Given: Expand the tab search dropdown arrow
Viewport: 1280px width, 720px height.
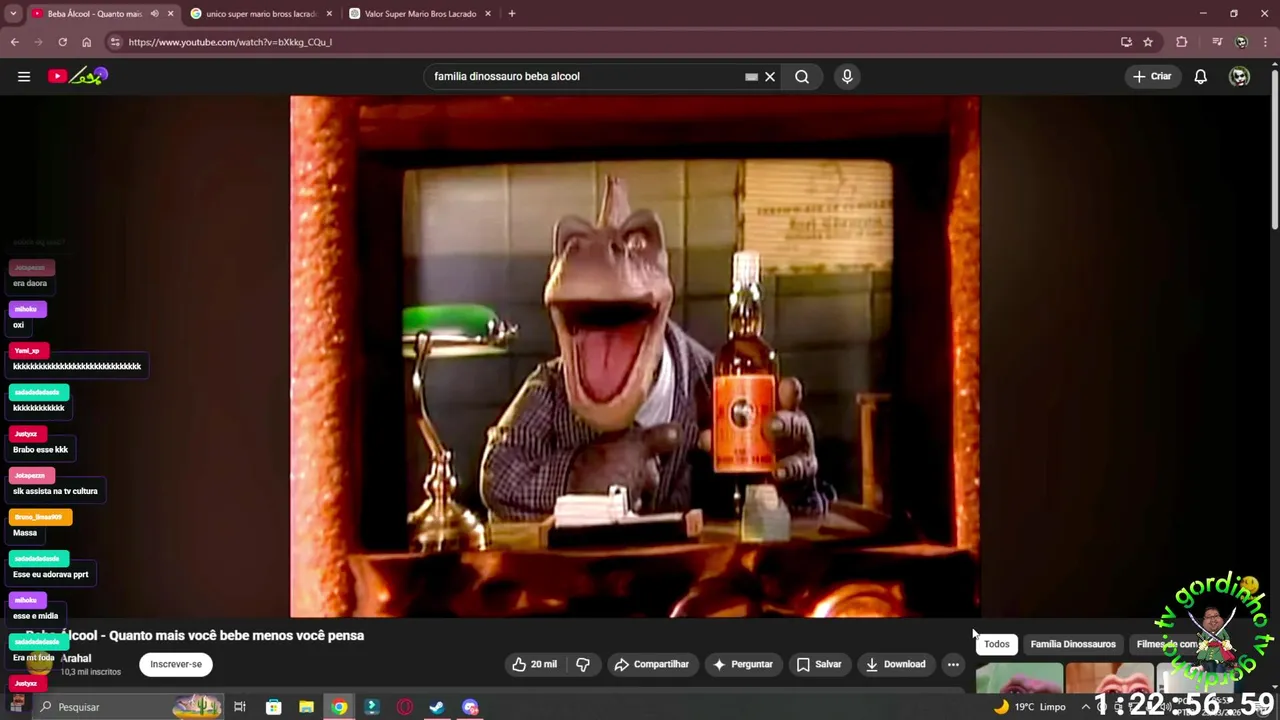Looking at the screenshot, I should click(x=14, y=14).
